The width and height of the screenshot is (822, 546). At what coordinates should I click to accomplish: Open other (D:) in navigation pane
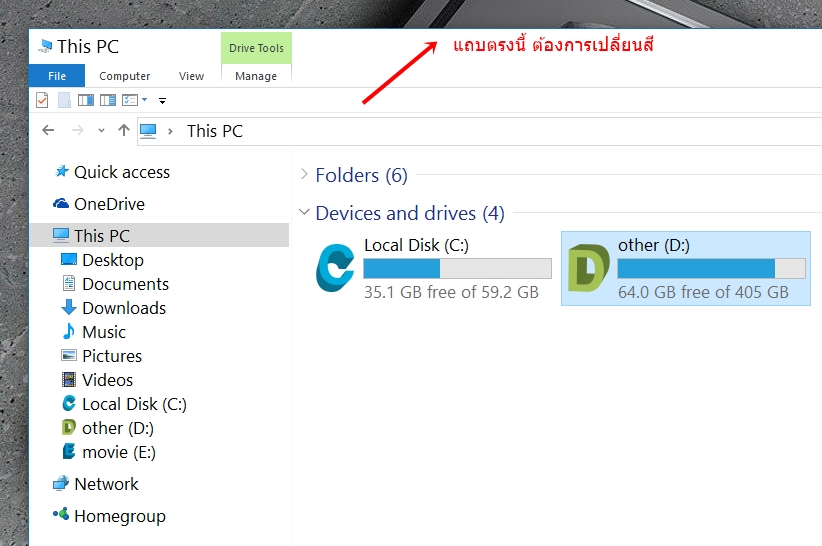point(117,428)
